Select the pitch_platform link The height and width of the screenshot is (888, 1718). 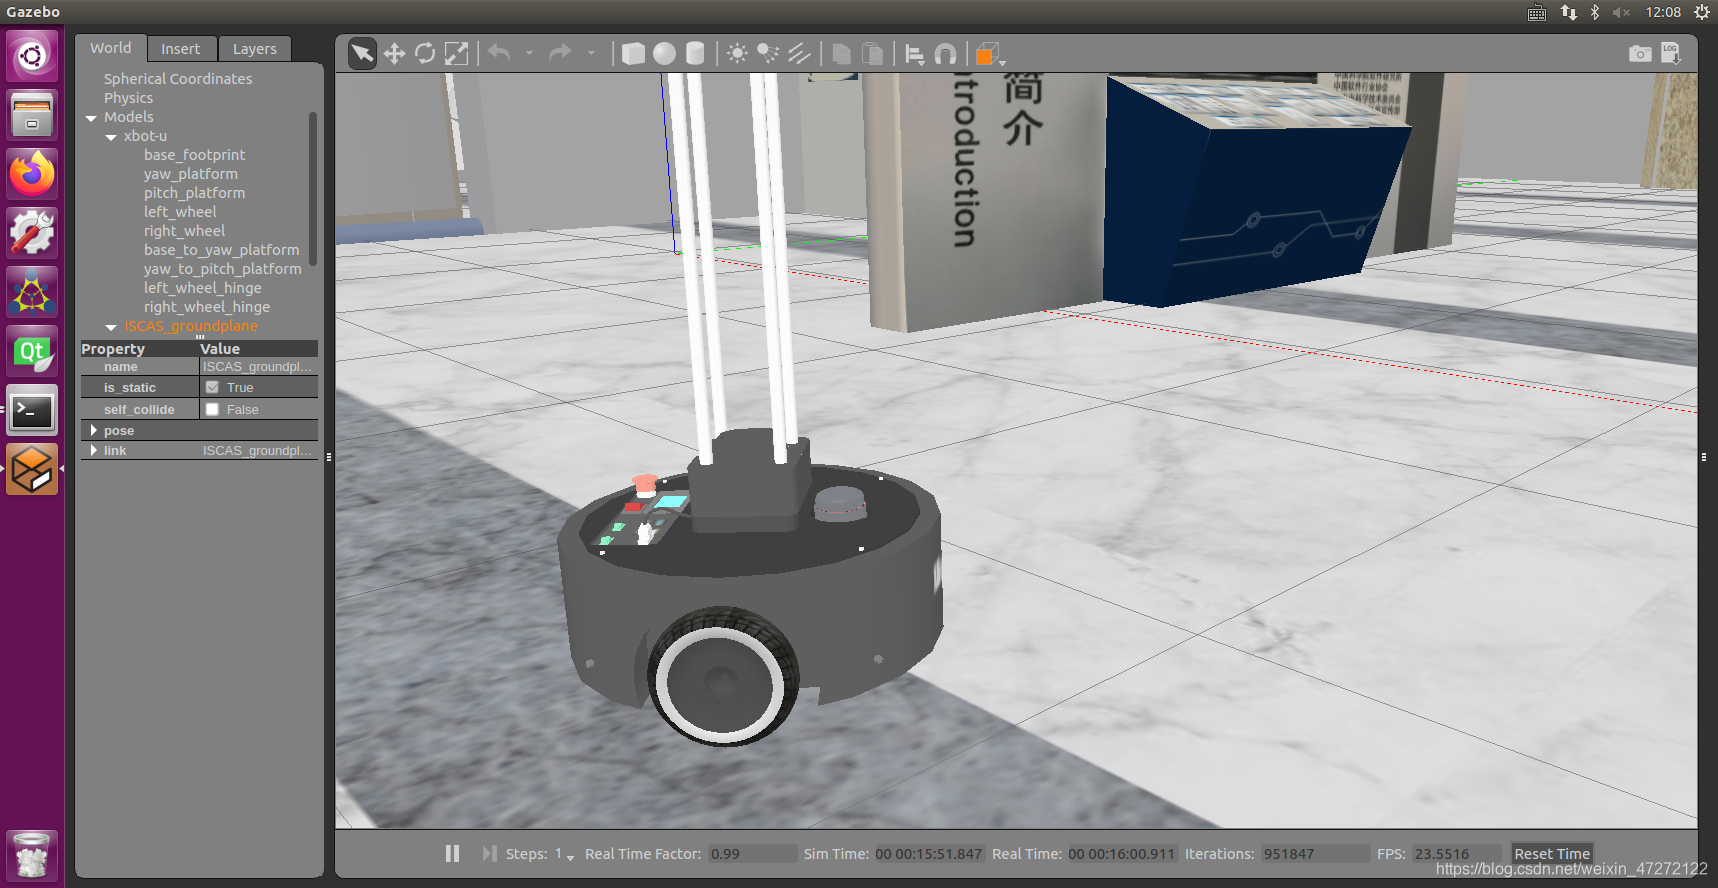click(x=194, y=193)
